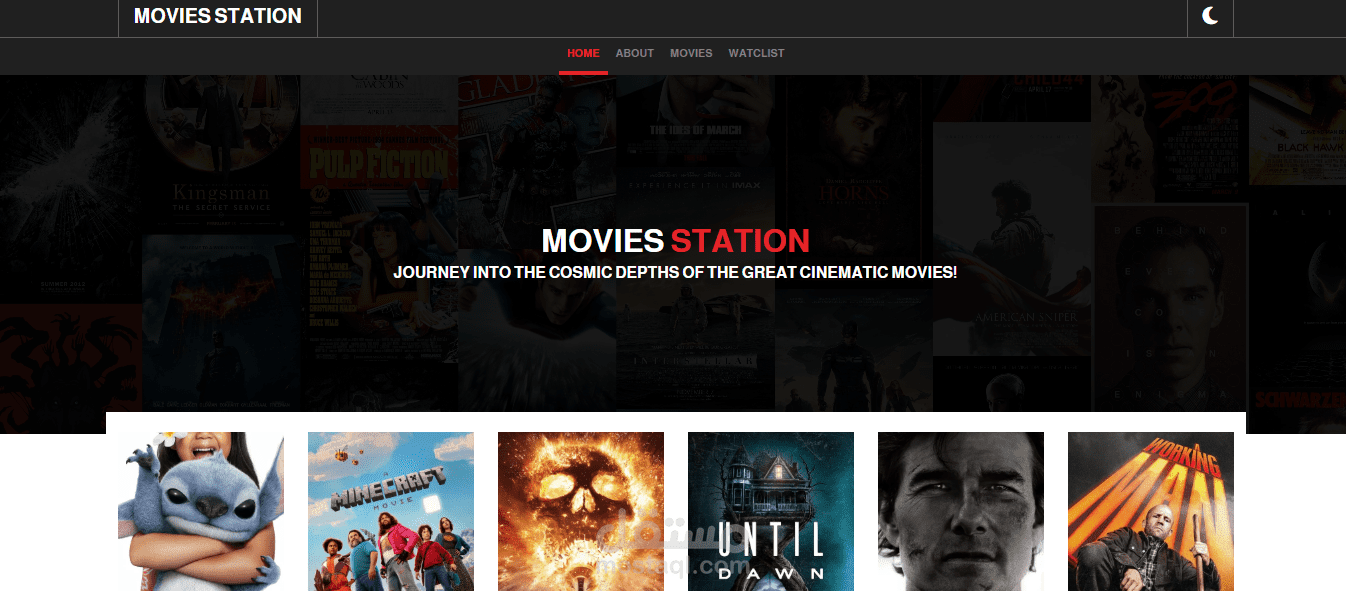
Task: Open the flaming skull movie poster
Action: click(581, 511)
